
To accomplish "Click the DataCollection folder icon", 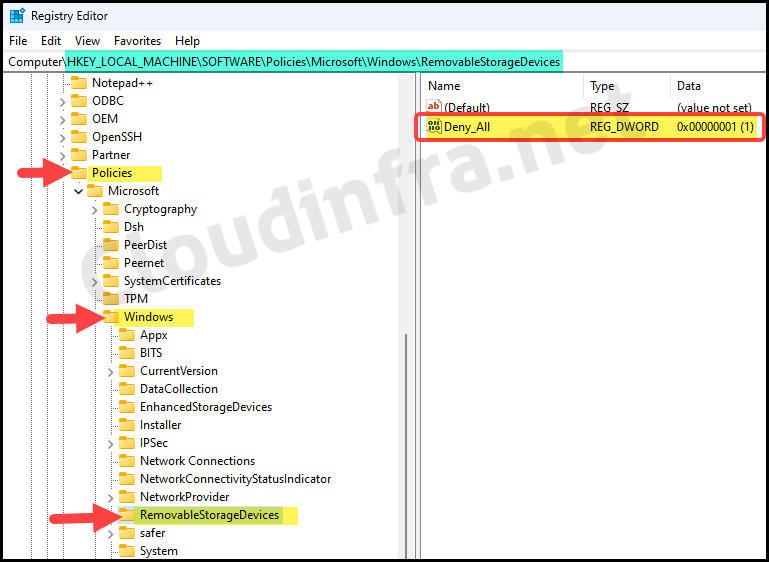I will pyautogui.click(x=127, y=389).
